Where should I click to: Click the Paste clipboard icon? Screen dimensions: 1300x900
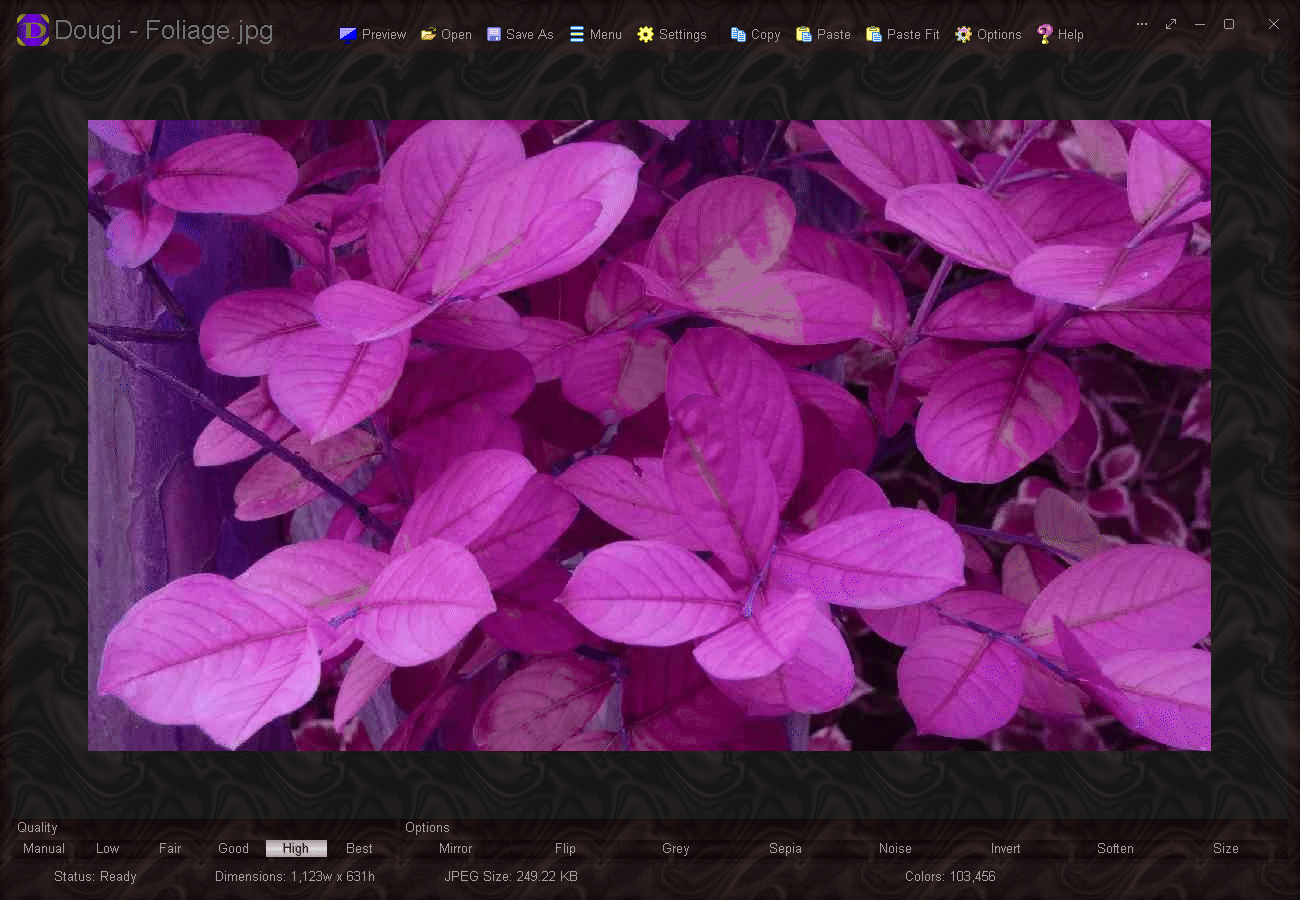(x=804, y=34)
